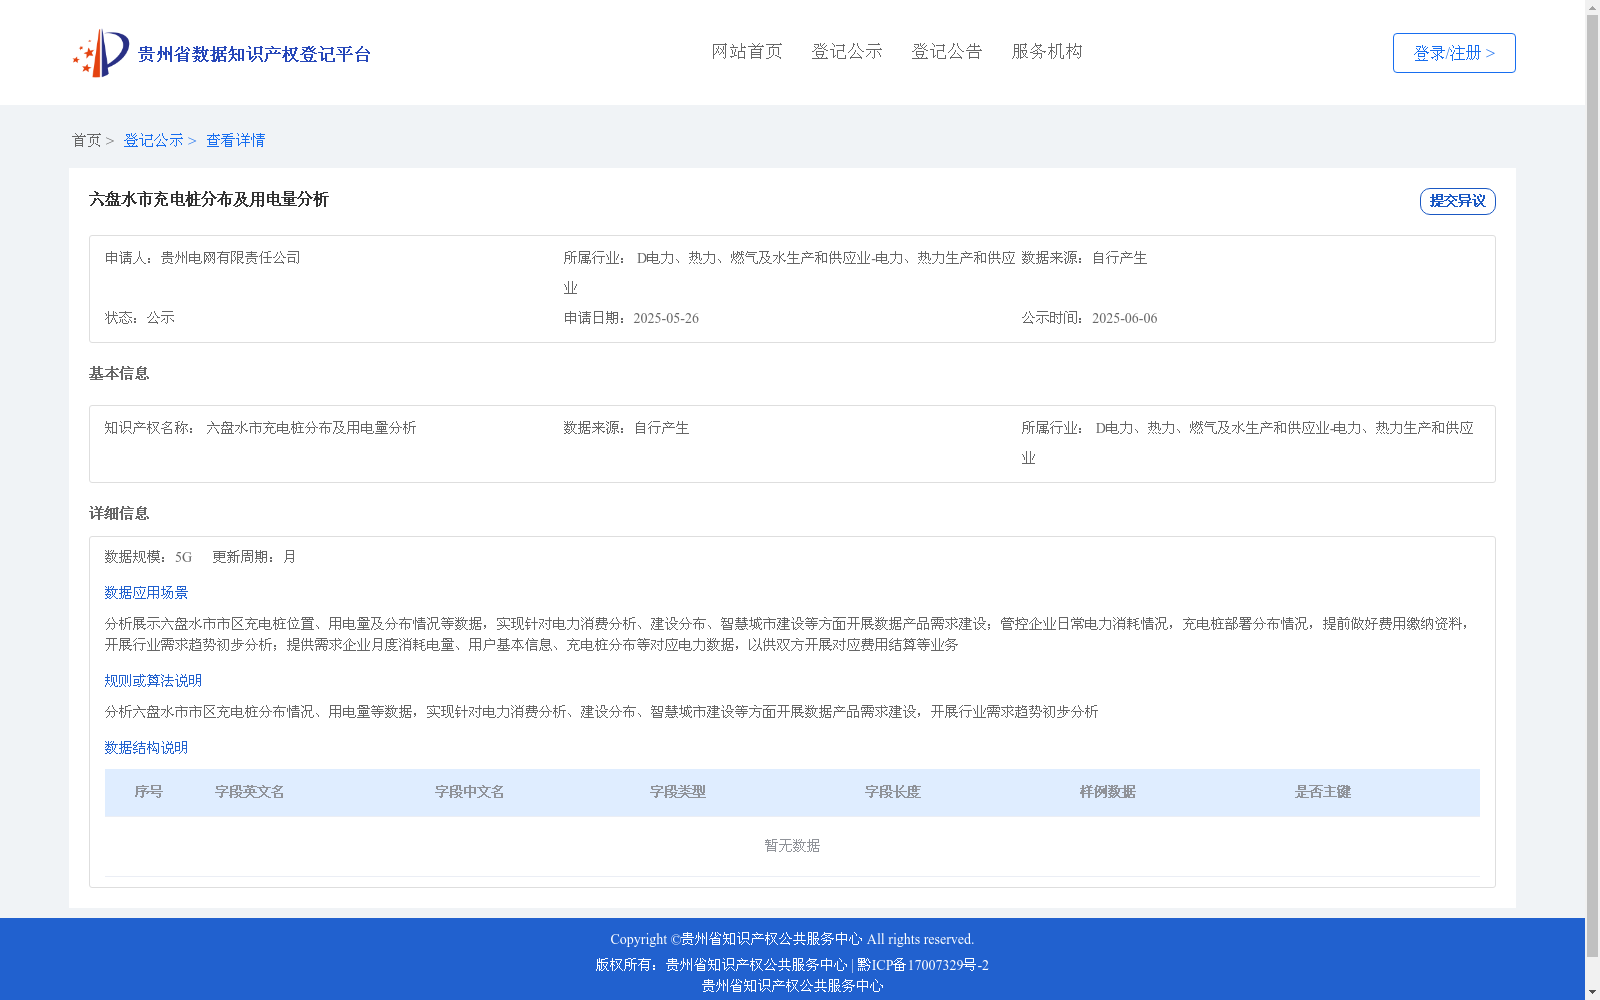The width and height of the screenshot is (1600, 1000).
Task: Click the page title 六盘水市充电桩分布及用电量分析
Action: click(x=209, y=200)
